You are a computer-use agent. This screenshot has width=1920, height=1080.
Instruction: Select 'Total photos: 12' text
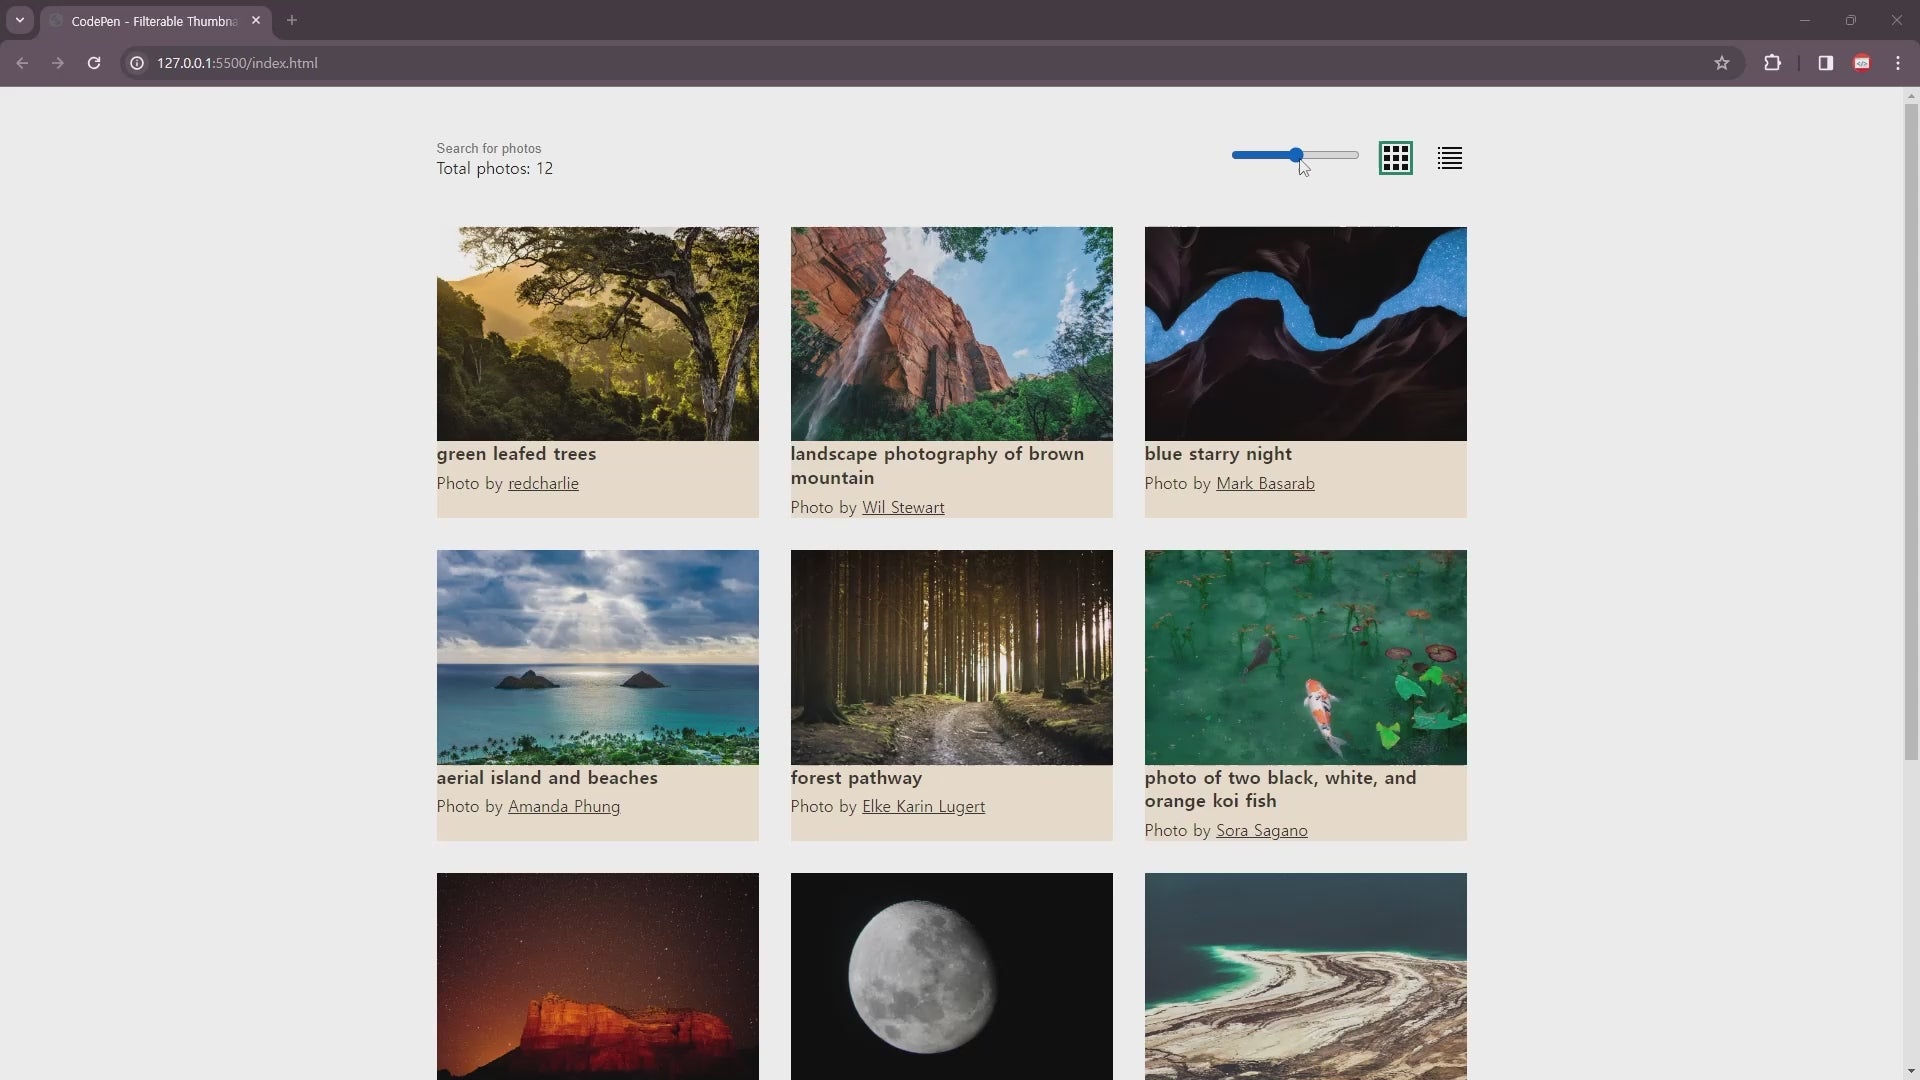(x=494, y=168)
